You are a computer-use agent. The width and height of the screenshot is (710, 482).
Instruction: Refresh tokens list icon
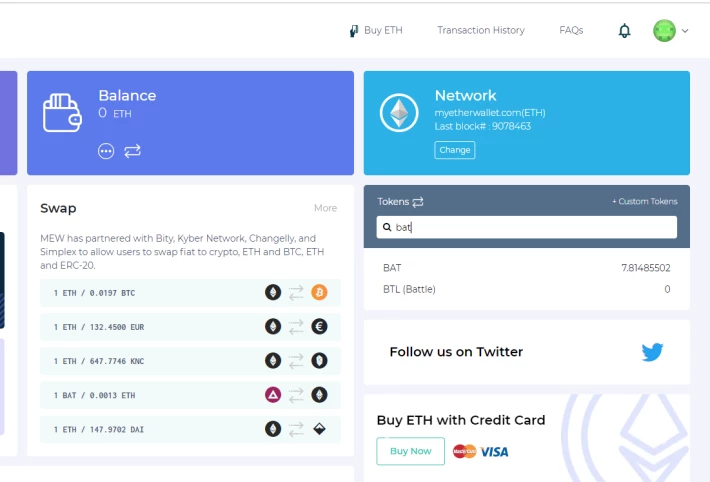coord(418,202)
